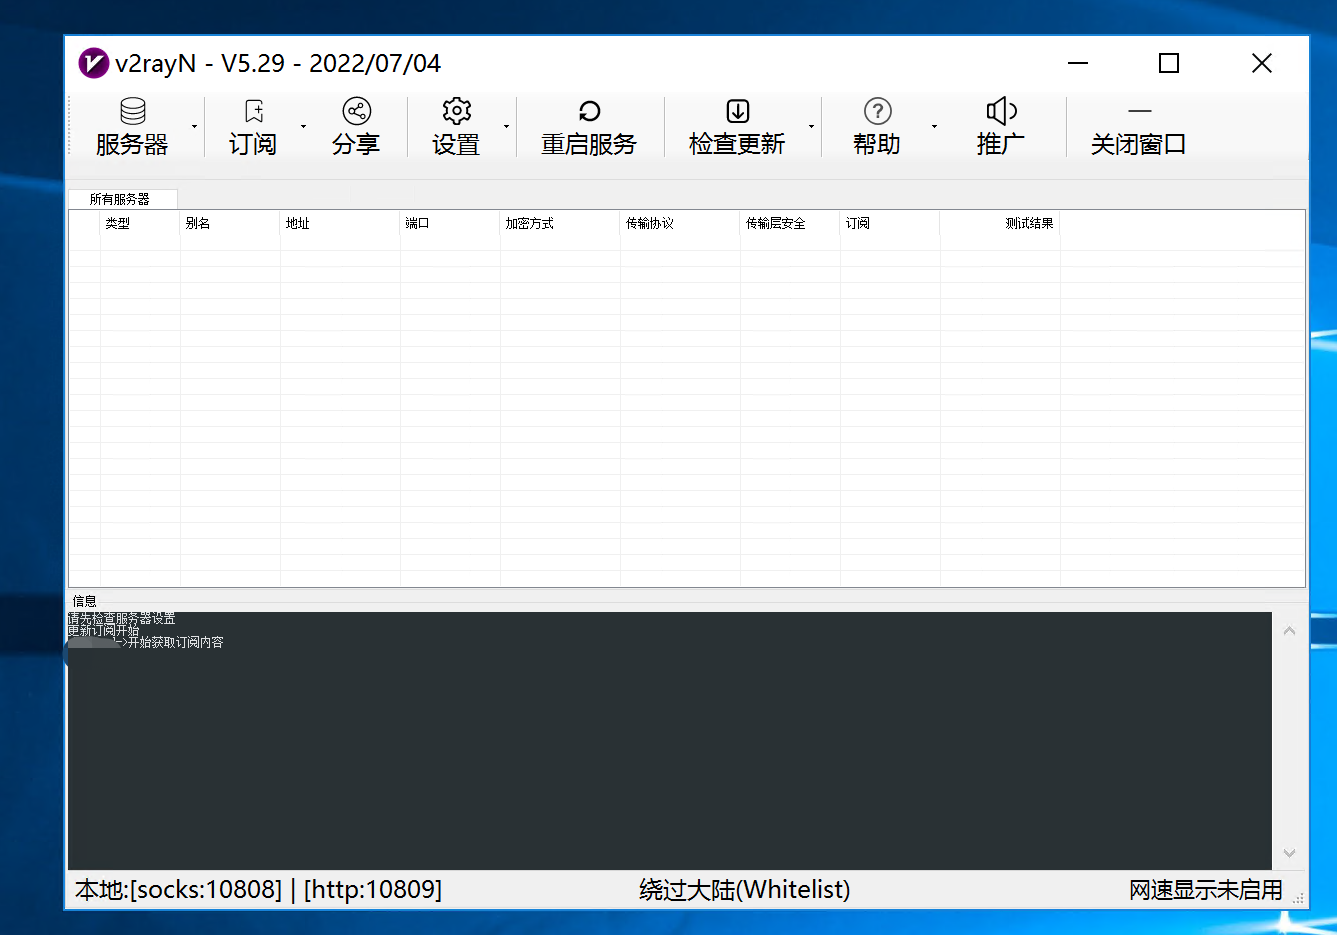Click the 信息 panel label
This screenshot has width=1337, height=935.
pyautogui.click(x=85, y=601)
